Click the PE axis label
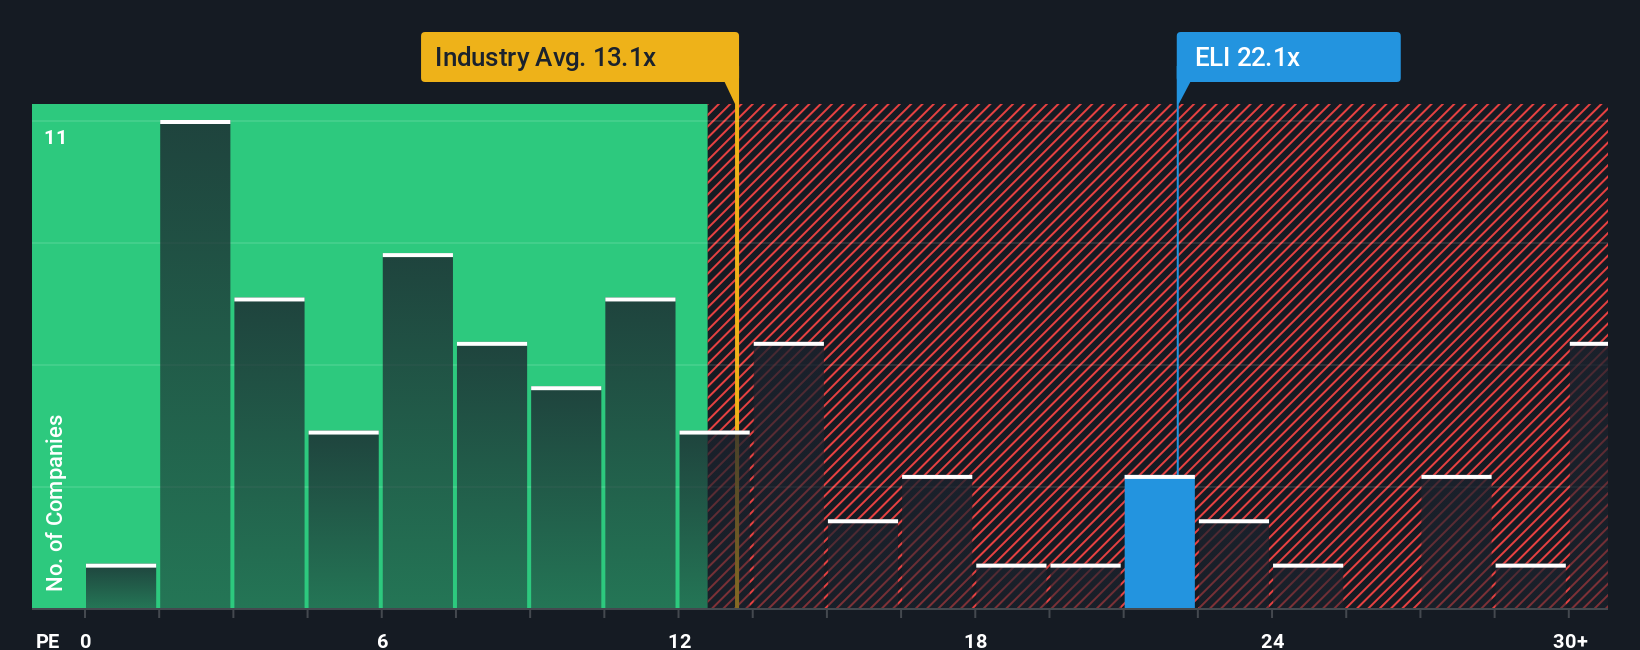The image size is (1640, 650). pyautogui.click(x=48, y=640)
